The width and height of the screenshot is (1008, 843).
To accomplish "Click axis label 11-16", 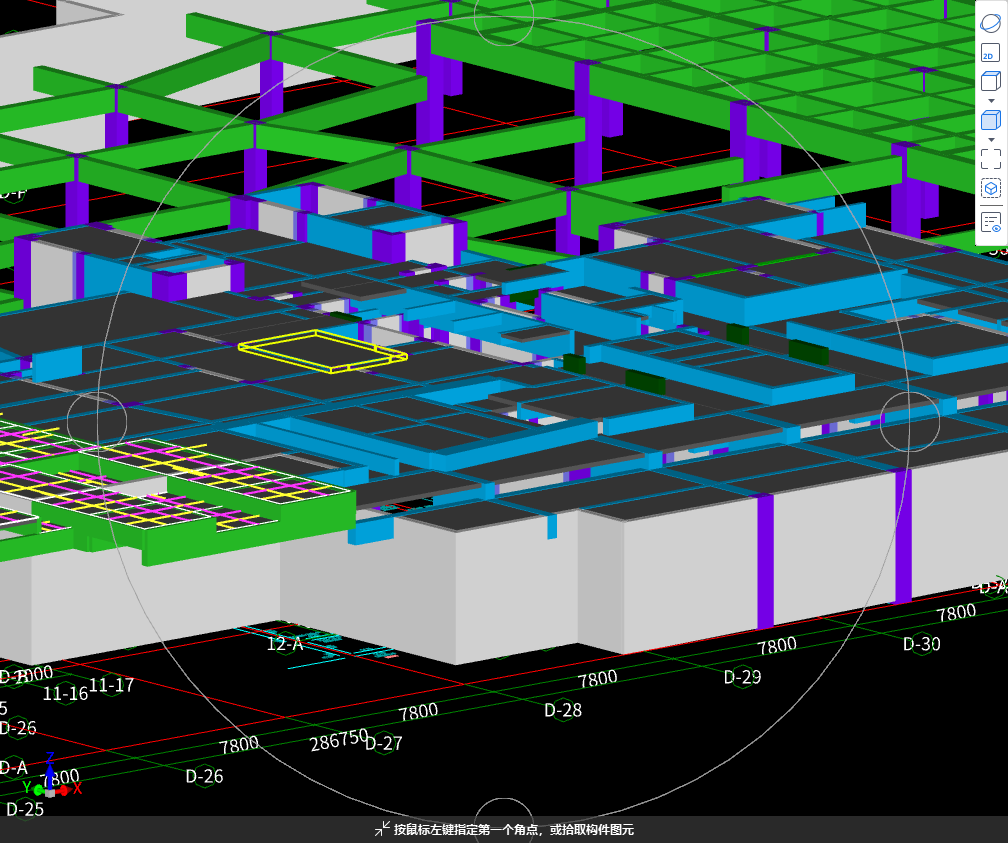I will pos(65,693).
